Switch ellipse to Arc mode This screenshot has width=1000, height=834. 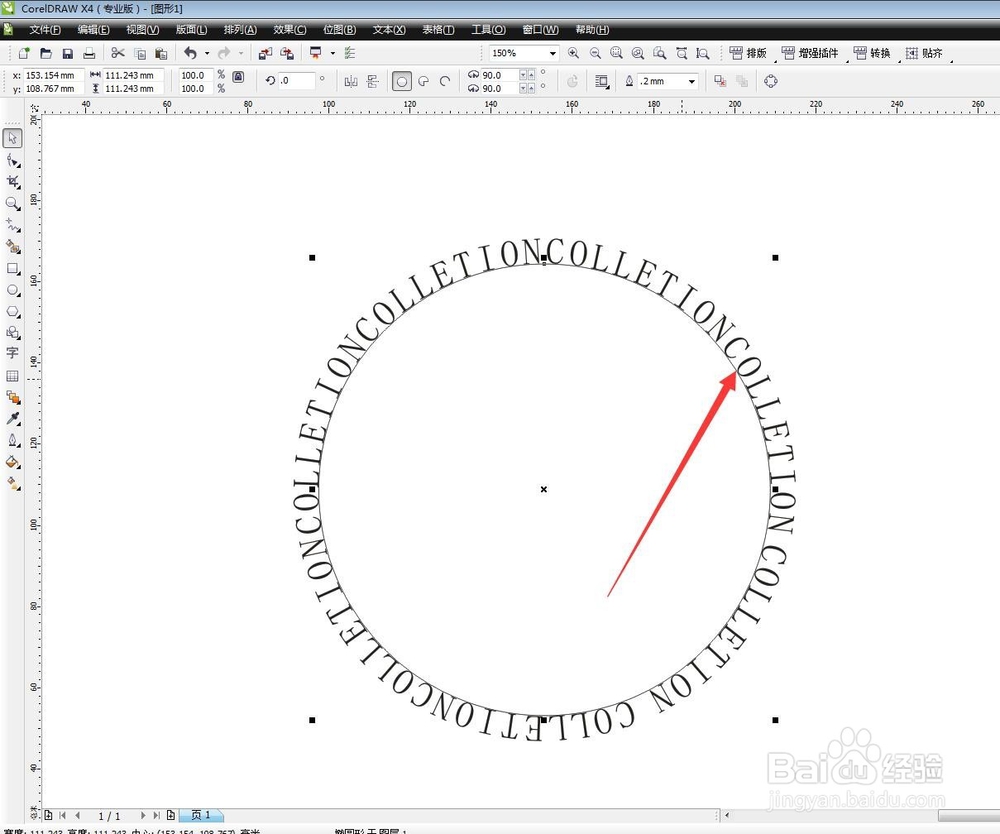click(x=445, y=81)
